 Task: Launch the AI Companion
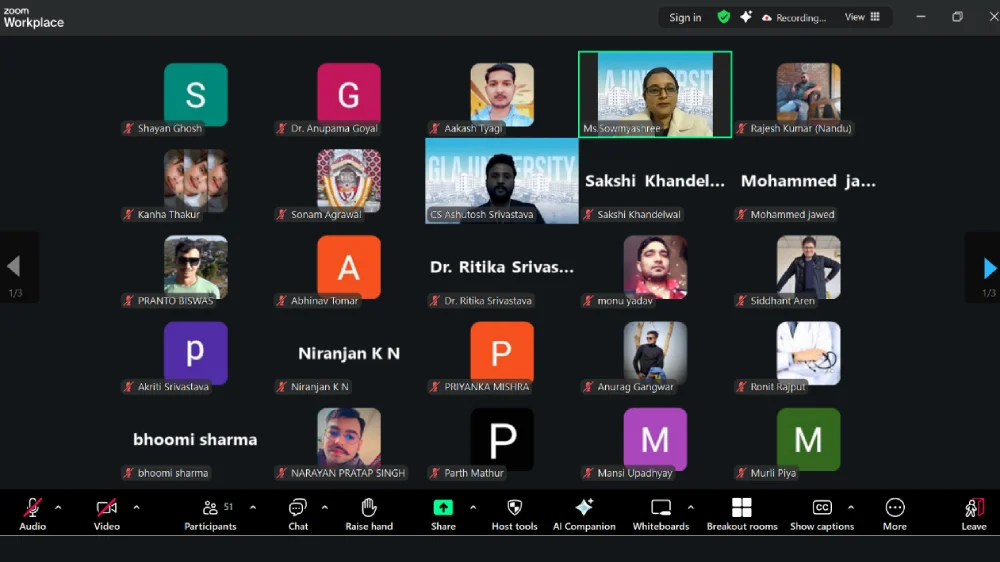coord(584,514)
